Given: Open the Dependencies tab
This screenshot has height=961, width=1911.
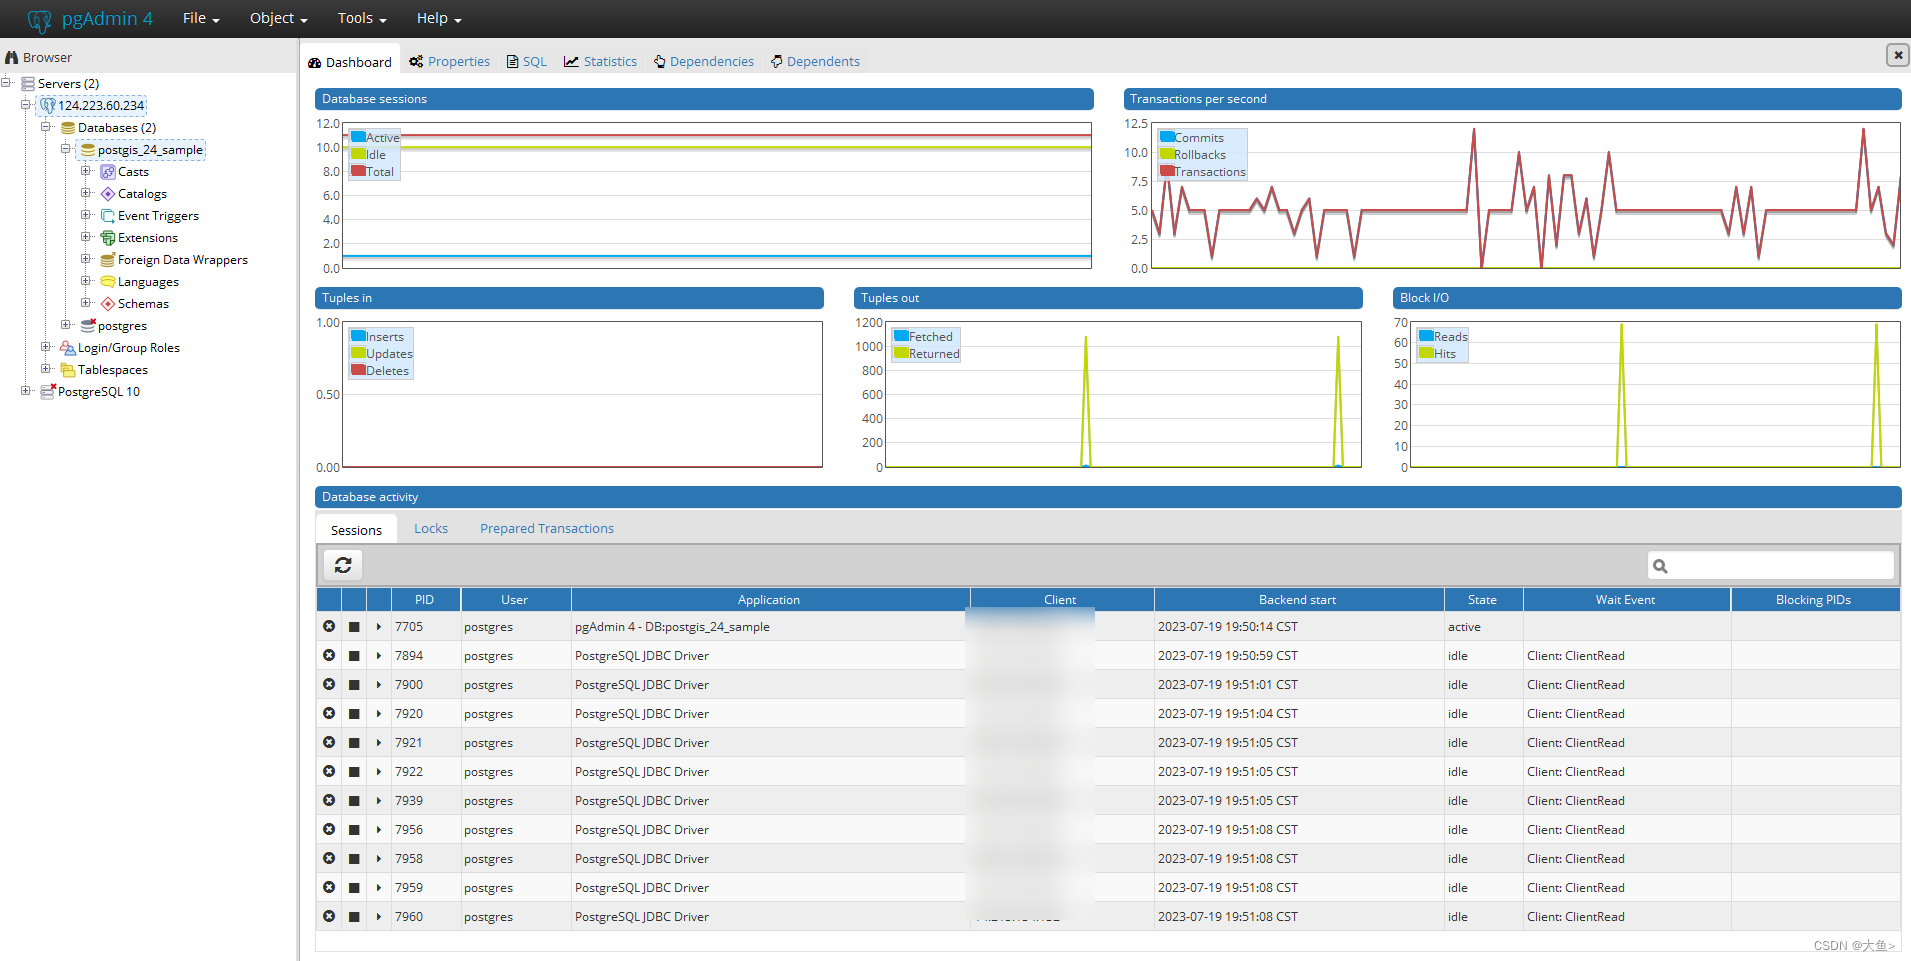Looking at the screenshot, I should [x=704, y=62].
